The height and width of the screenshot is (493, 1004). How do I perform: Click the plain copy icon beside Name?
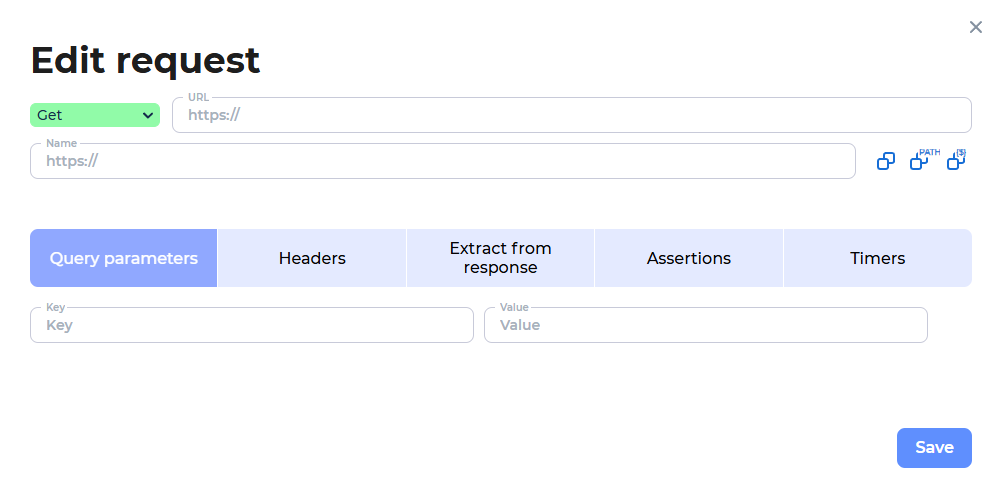point(885,161)
